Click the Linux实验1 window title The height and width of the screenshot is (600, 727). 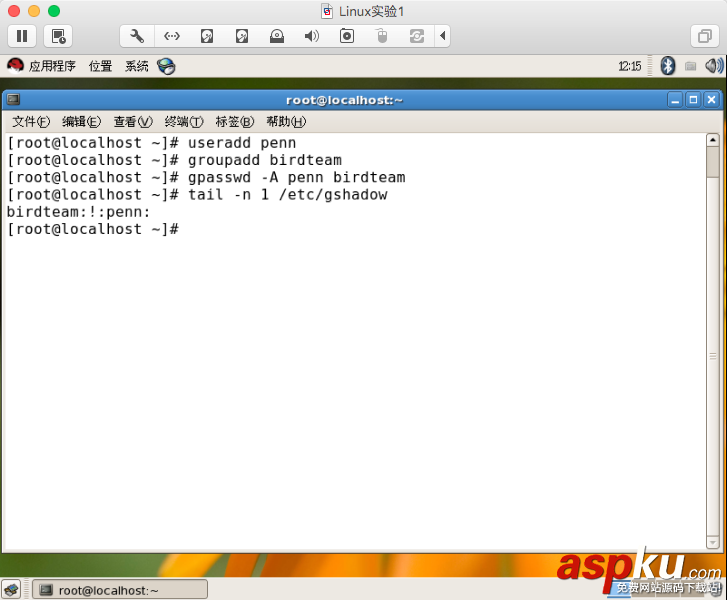click(x=371, y=11)
